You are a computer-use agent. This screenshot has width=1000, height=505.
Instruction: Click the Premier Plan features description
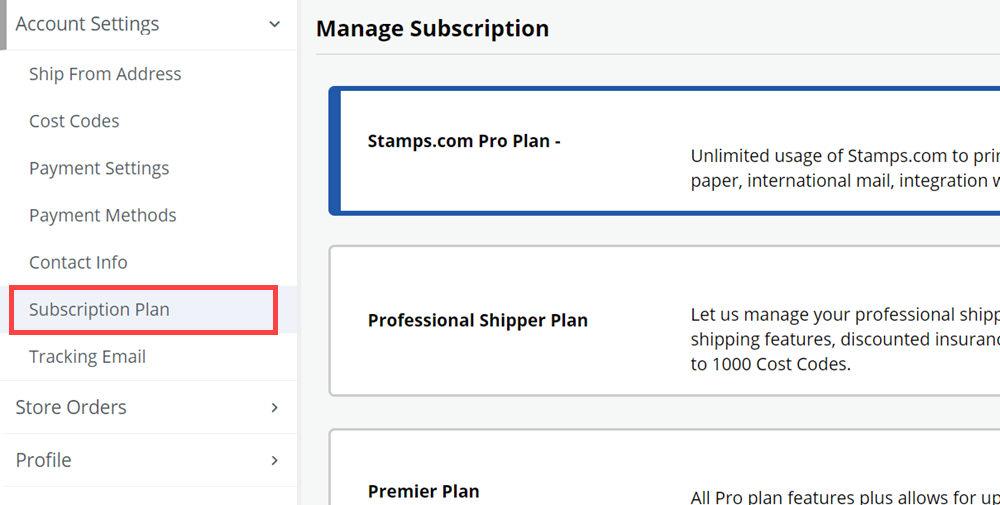[844, 497]
